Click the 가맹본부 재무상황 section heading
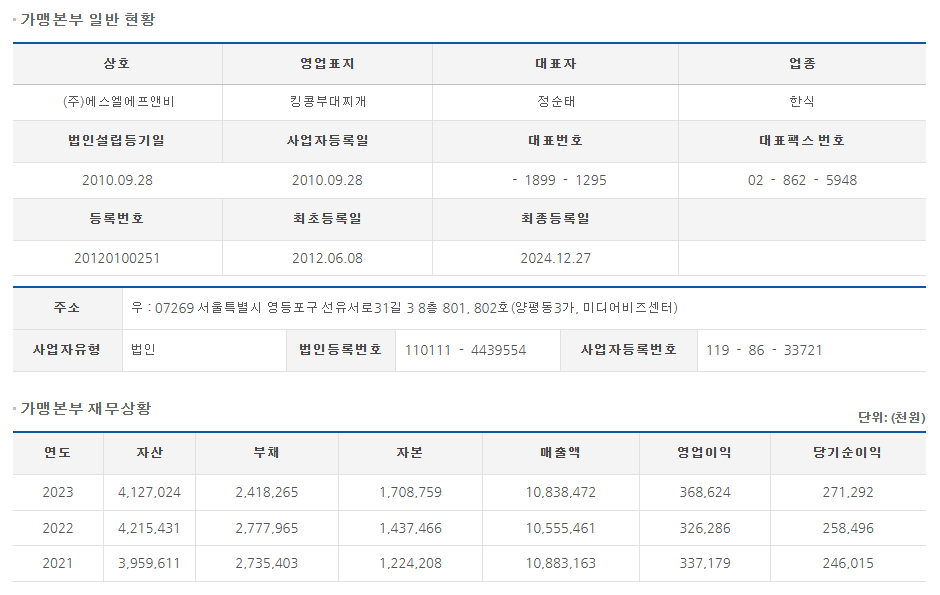Screen dimensions: 940x595 pos(86,409)
